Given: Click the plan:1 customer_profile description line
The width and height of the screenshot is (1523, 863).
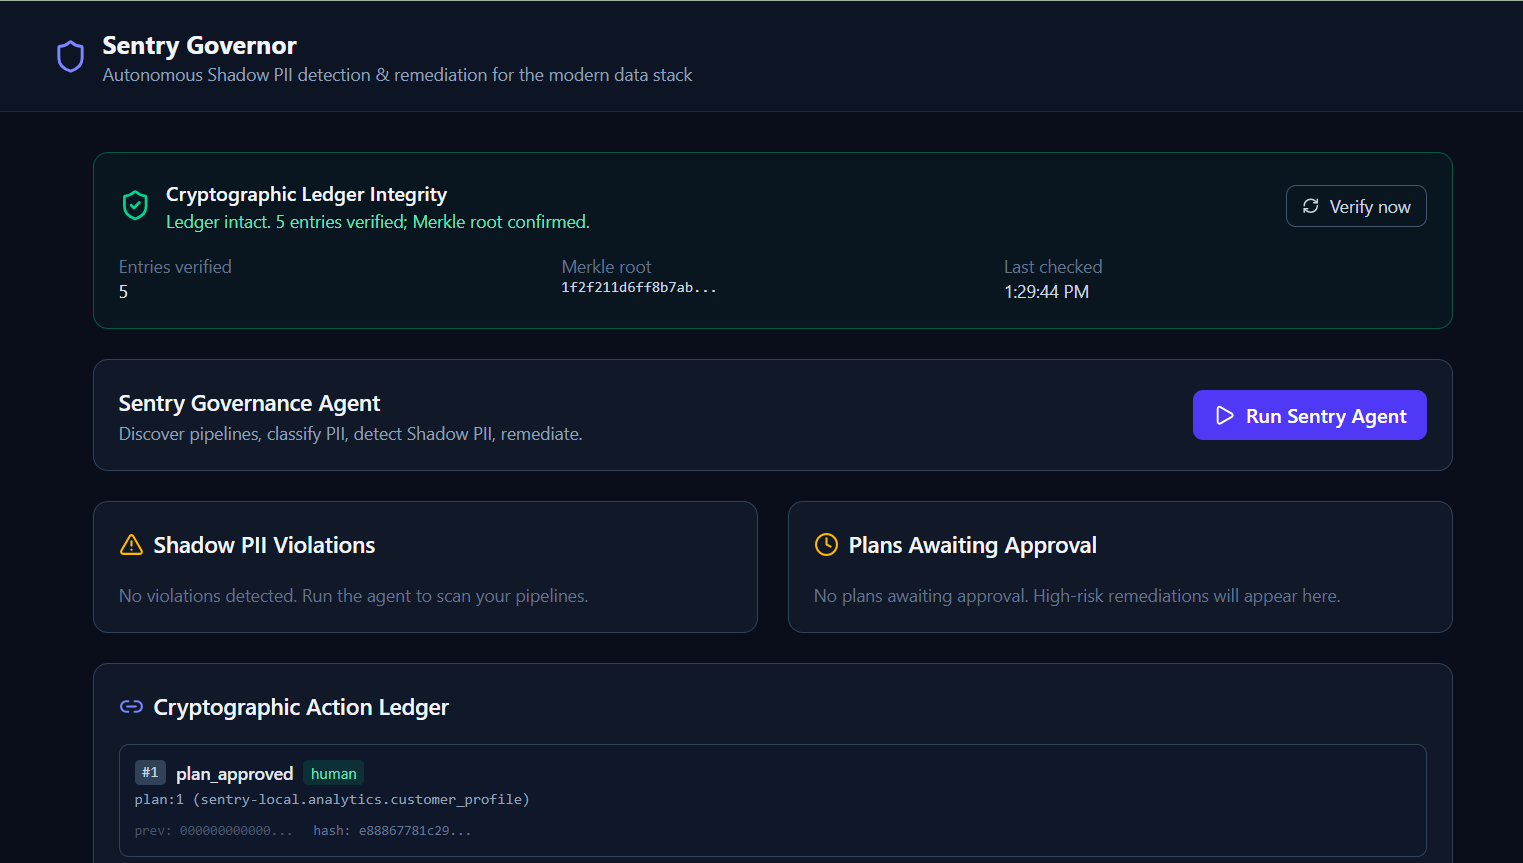Looking at the screenshot, I should [332, 800].
